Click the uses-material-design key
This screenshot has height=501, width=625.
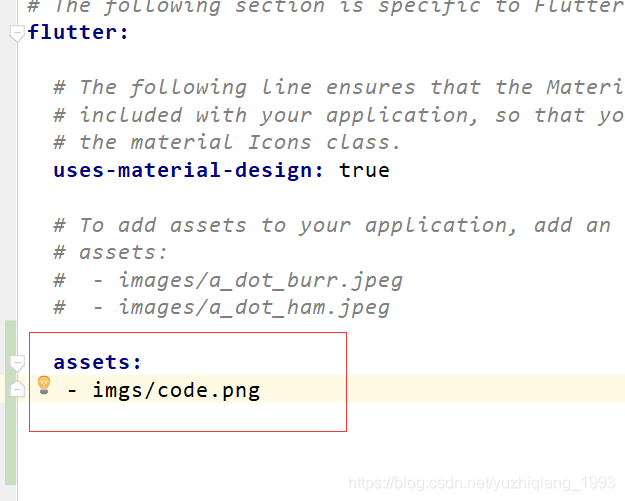coord(189,170)
